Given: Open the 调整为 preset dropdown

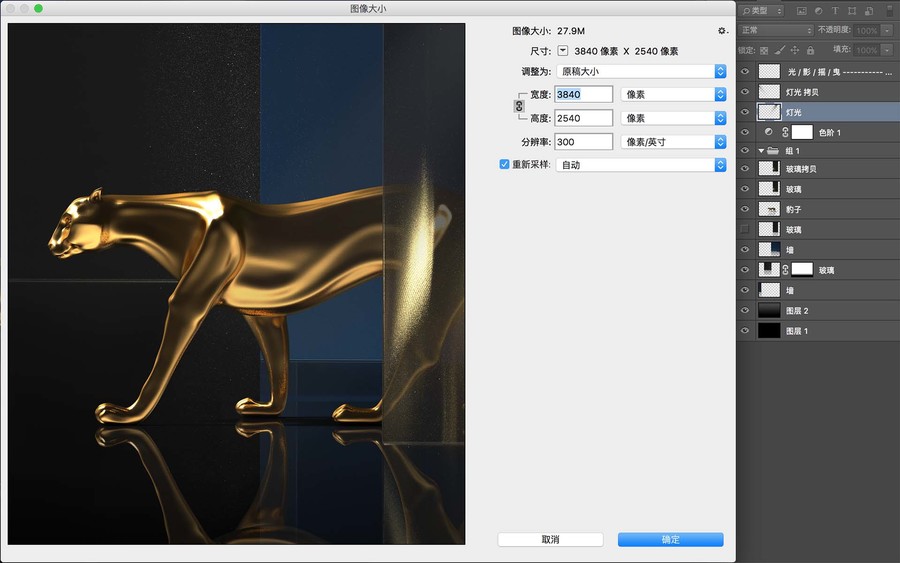Looking at the screenshot, I should coord(642,71).
